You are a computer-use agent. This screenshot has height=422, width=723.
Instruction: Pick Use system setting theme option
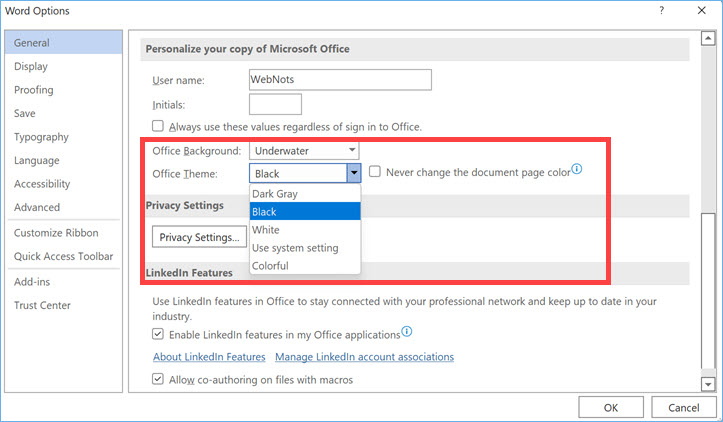(x=295, y=248)
